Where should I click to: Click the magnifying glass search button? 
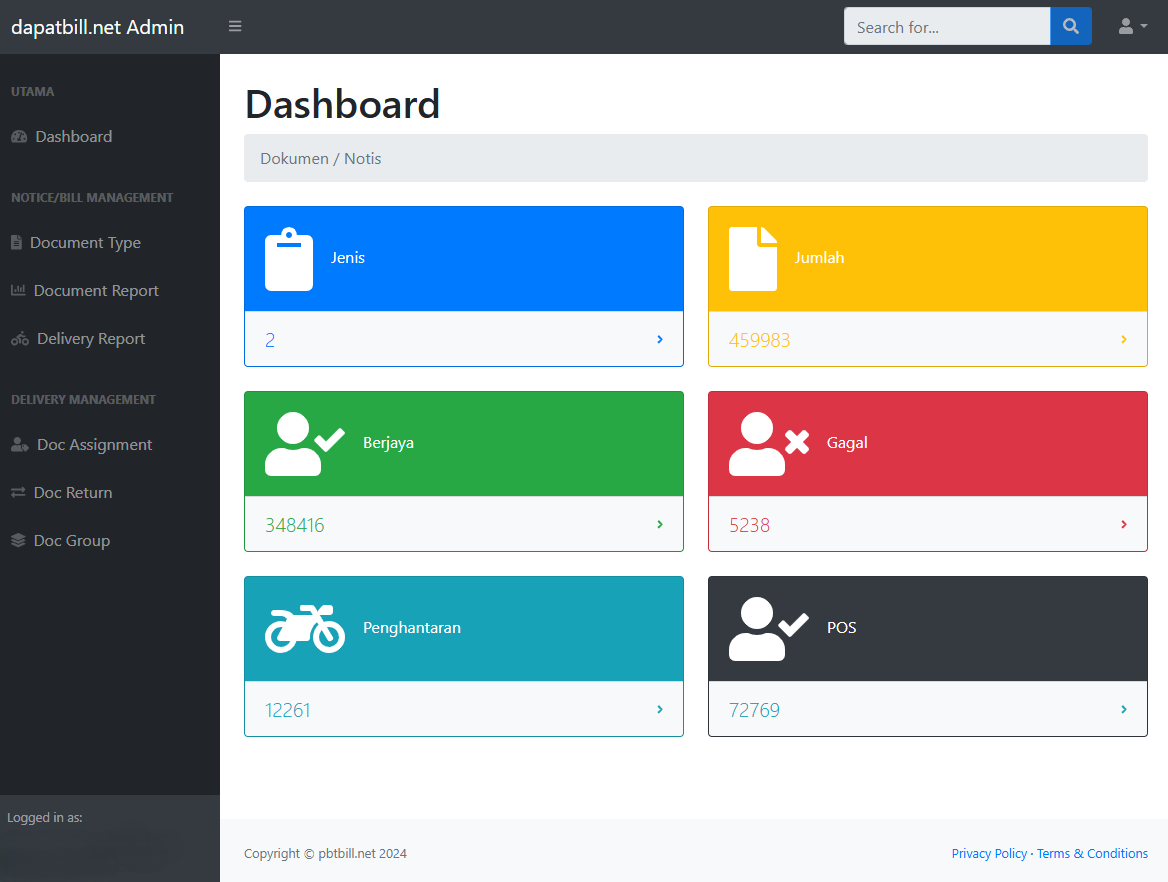1070,27
